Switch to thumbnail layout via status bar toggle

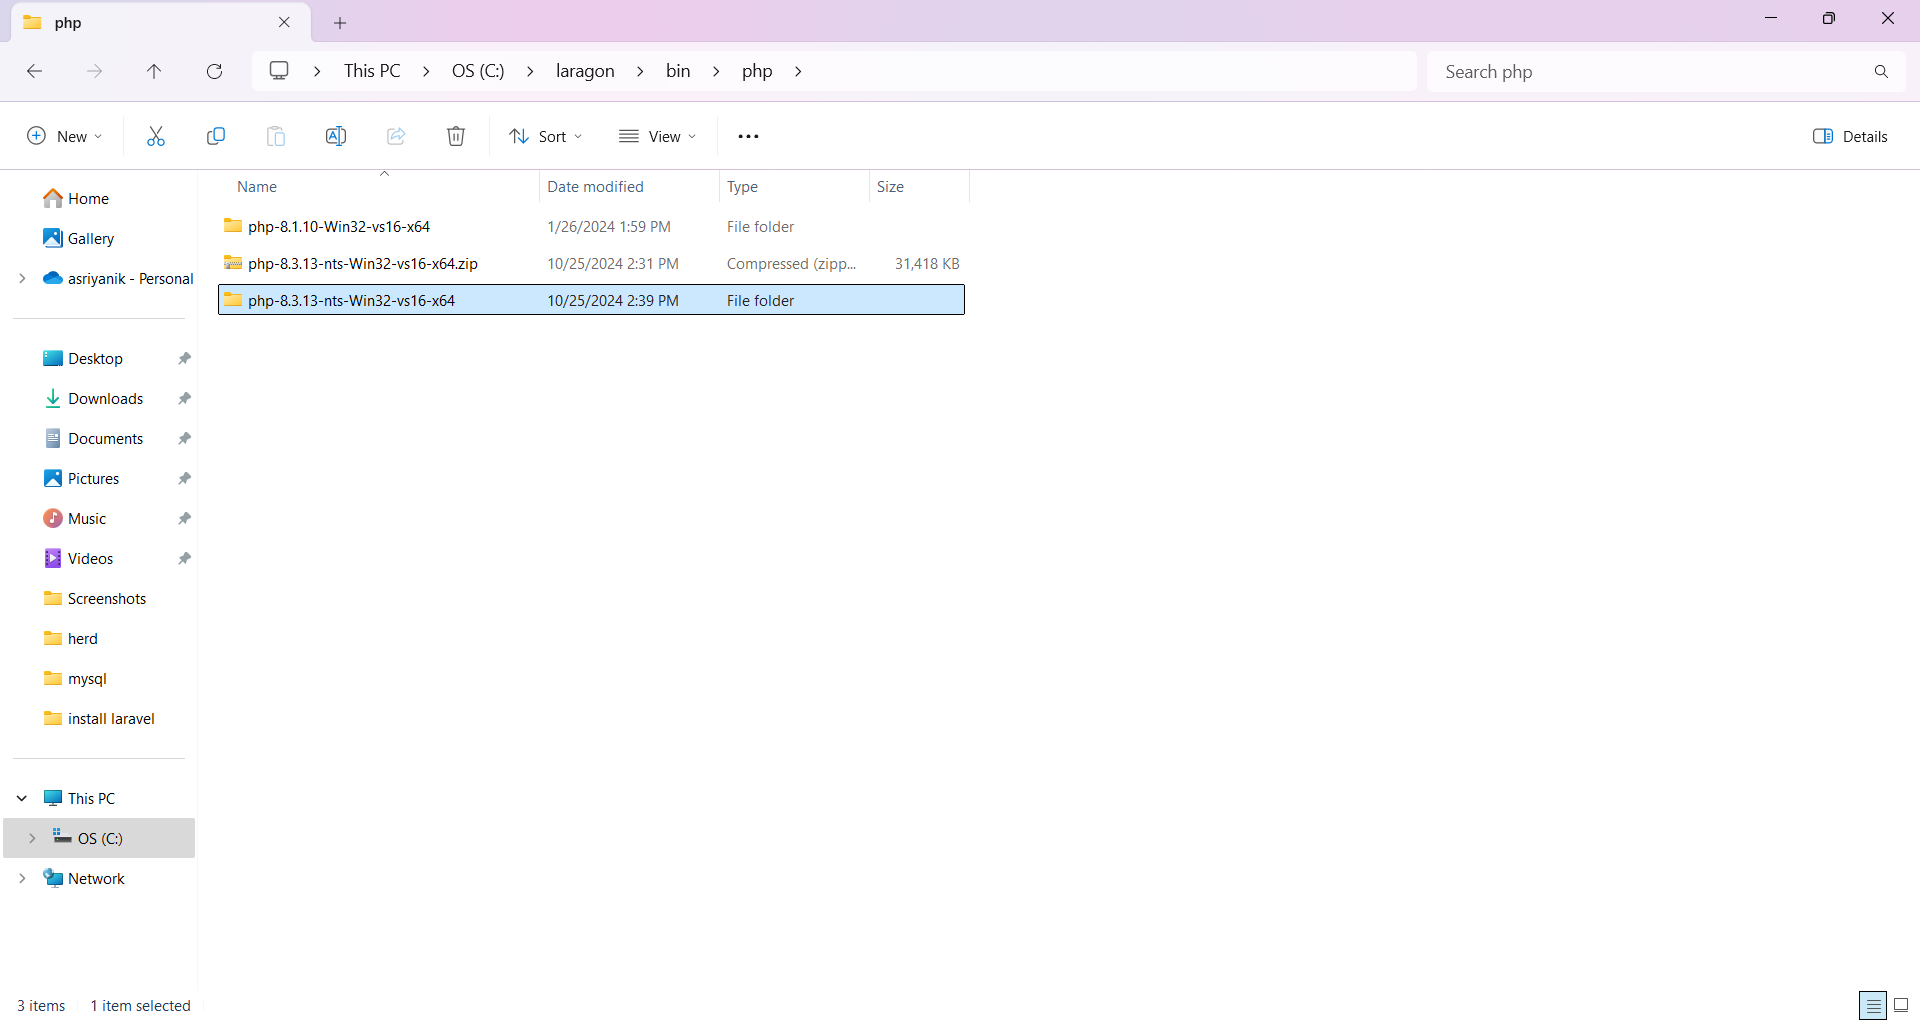click(1903, 1005)
